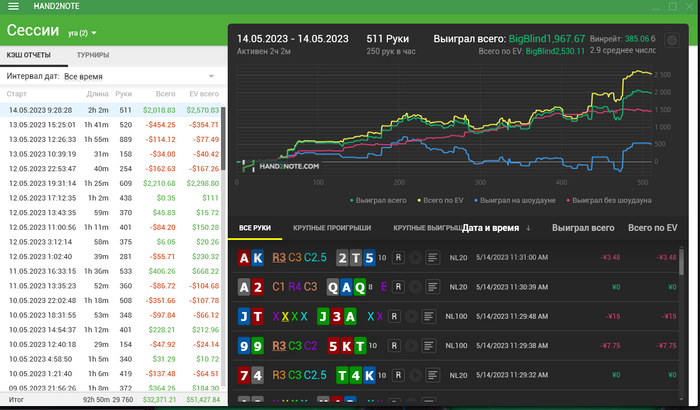Screen dimensions: 700x410
Task: Select the JT hole cards in hand list
Action: click(250, 317)
